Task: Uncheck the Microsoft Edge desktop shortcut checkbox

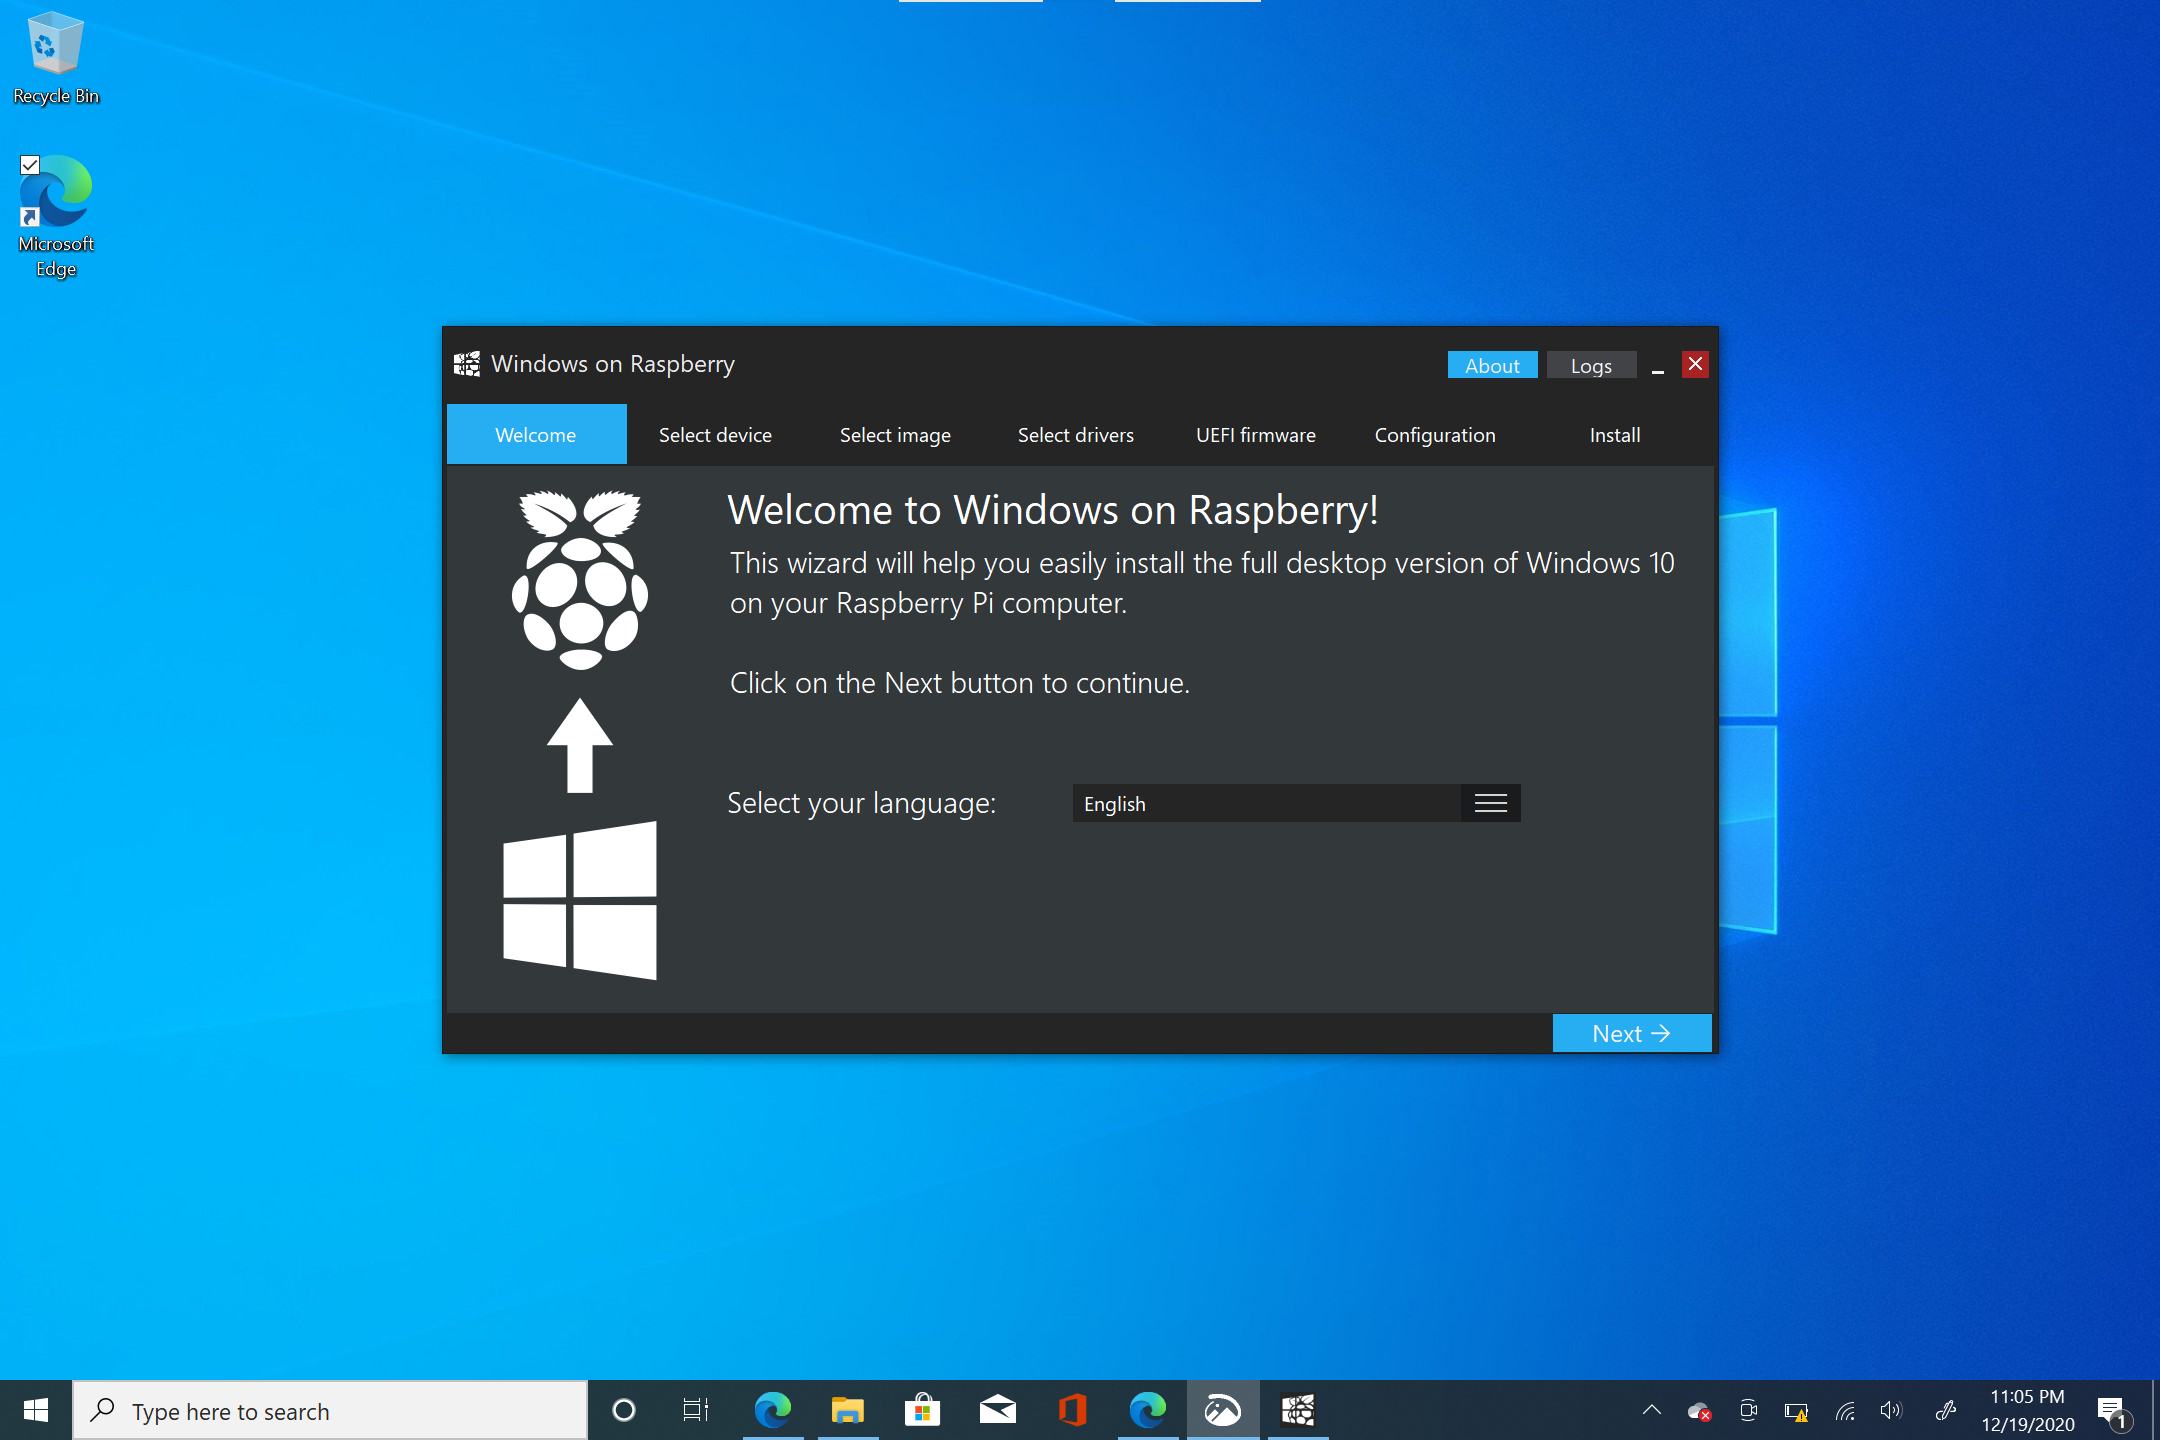Action: (x=29, y=166)
